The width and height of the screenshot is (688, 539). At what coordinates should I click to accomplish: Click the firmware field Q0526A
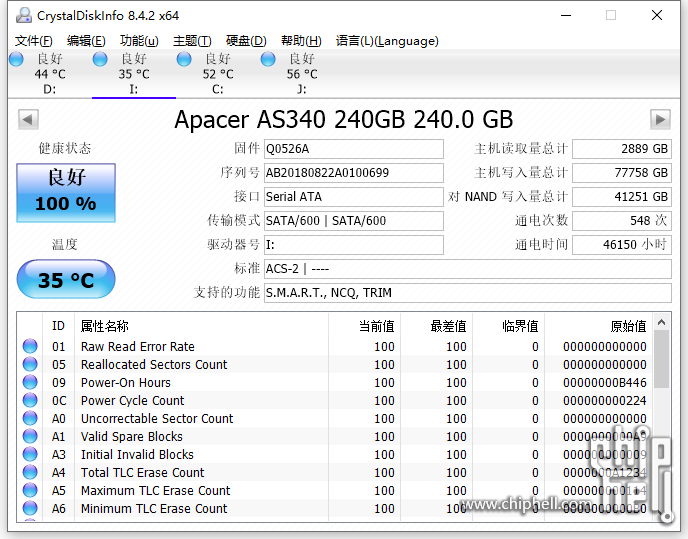point(354,149)
